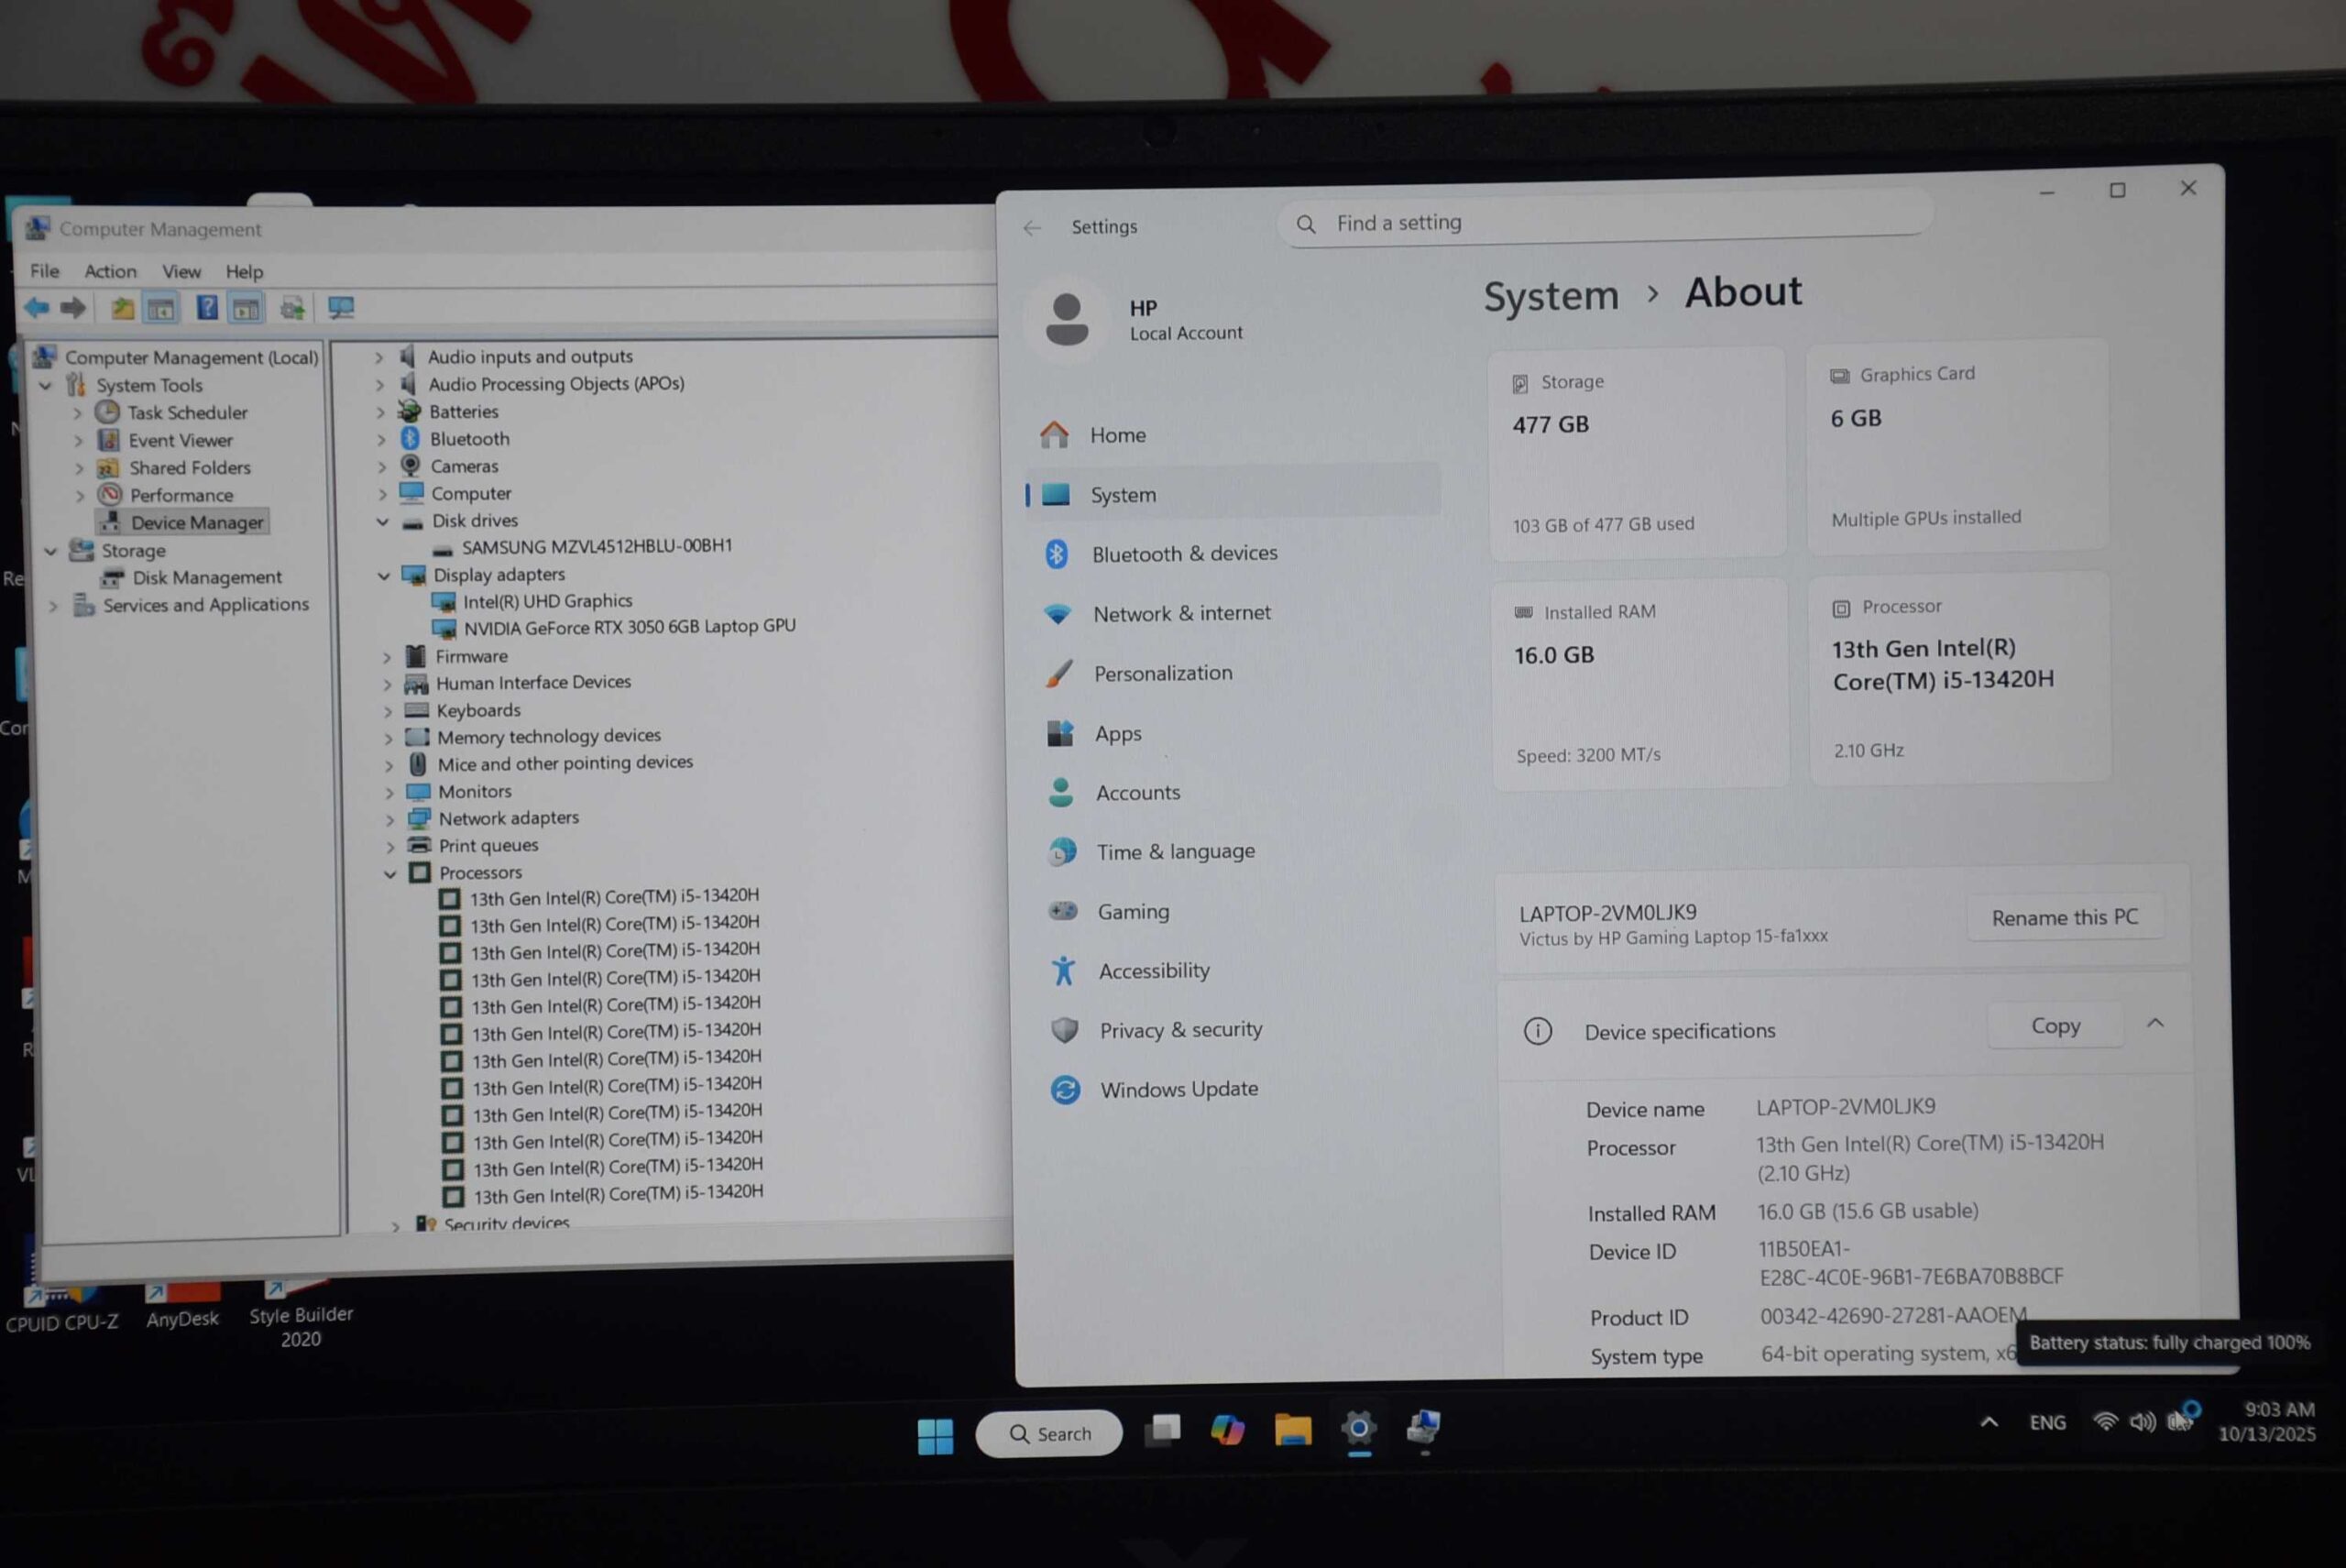
Task: Open the Windows Update settings page
Action: (x=1178, y=1089)
